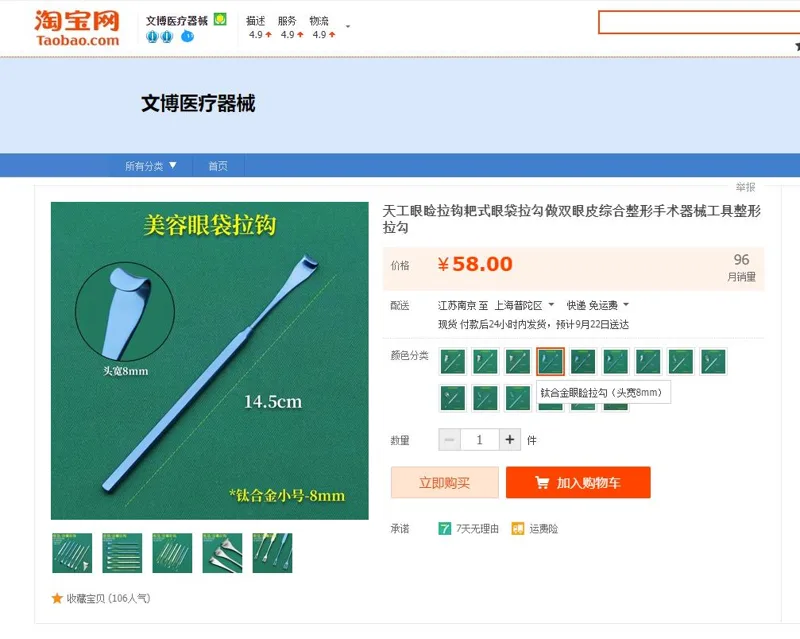
Task: Click the green shop badge beside the shop name
Action: pos(220,19)
